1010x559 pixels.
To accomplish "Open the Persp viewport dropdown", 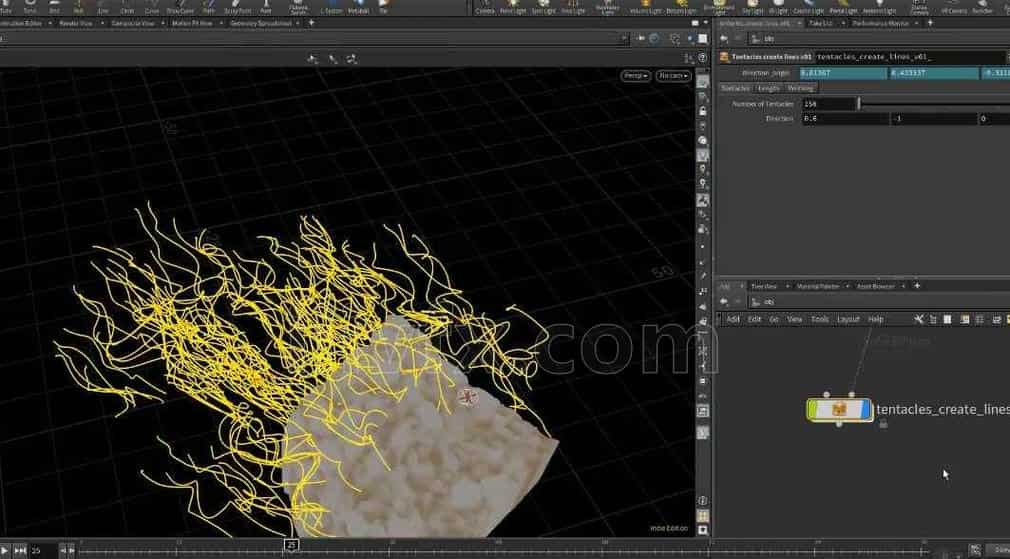I will [x=635, y=76].
